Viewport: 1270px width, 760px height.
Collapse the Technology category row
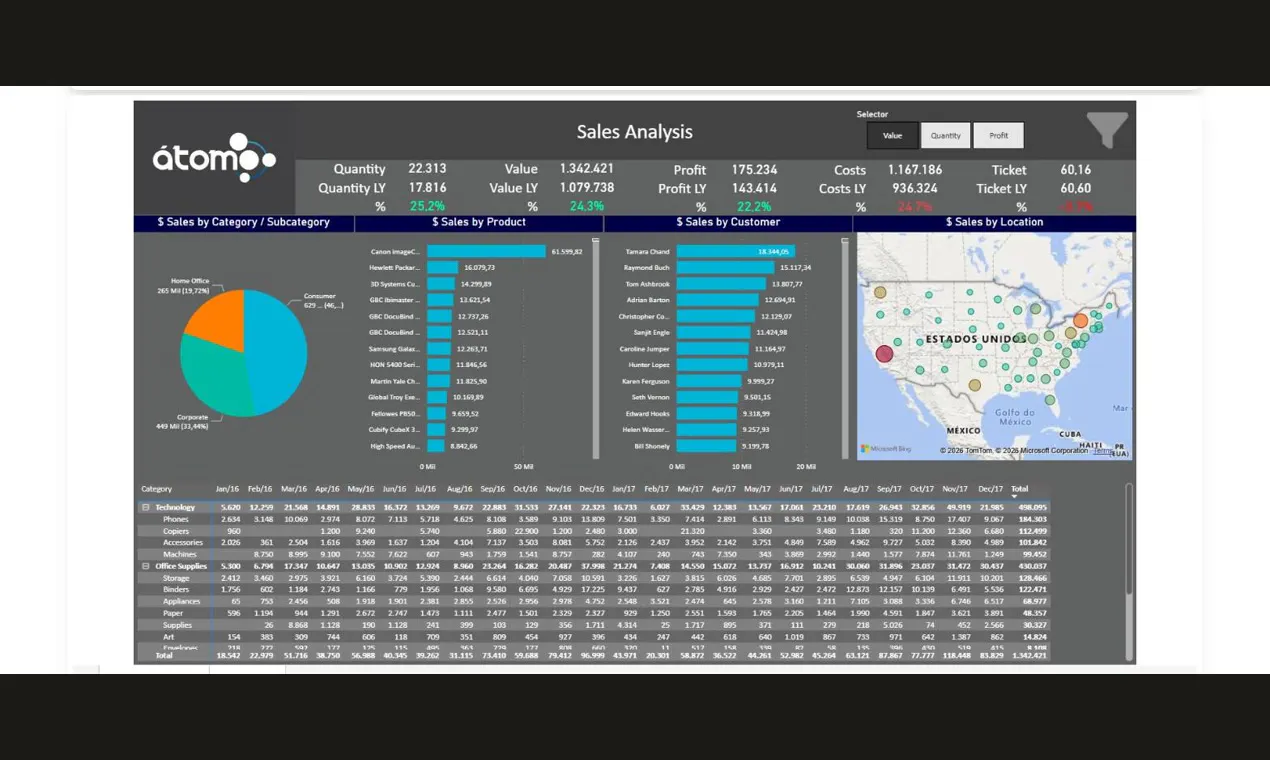click(145, 507)
